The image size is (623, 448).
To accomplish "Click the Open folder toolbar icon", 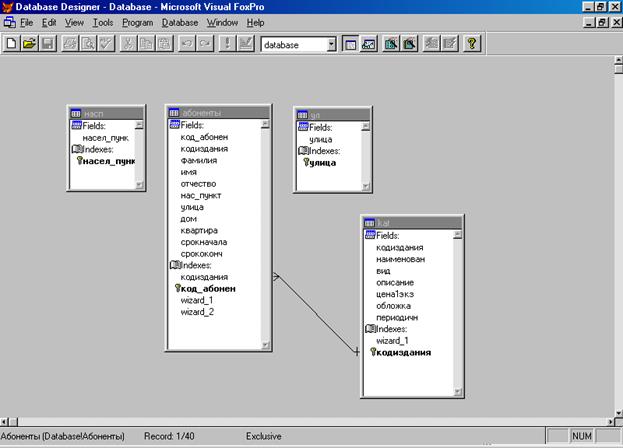I will point(29,44).
